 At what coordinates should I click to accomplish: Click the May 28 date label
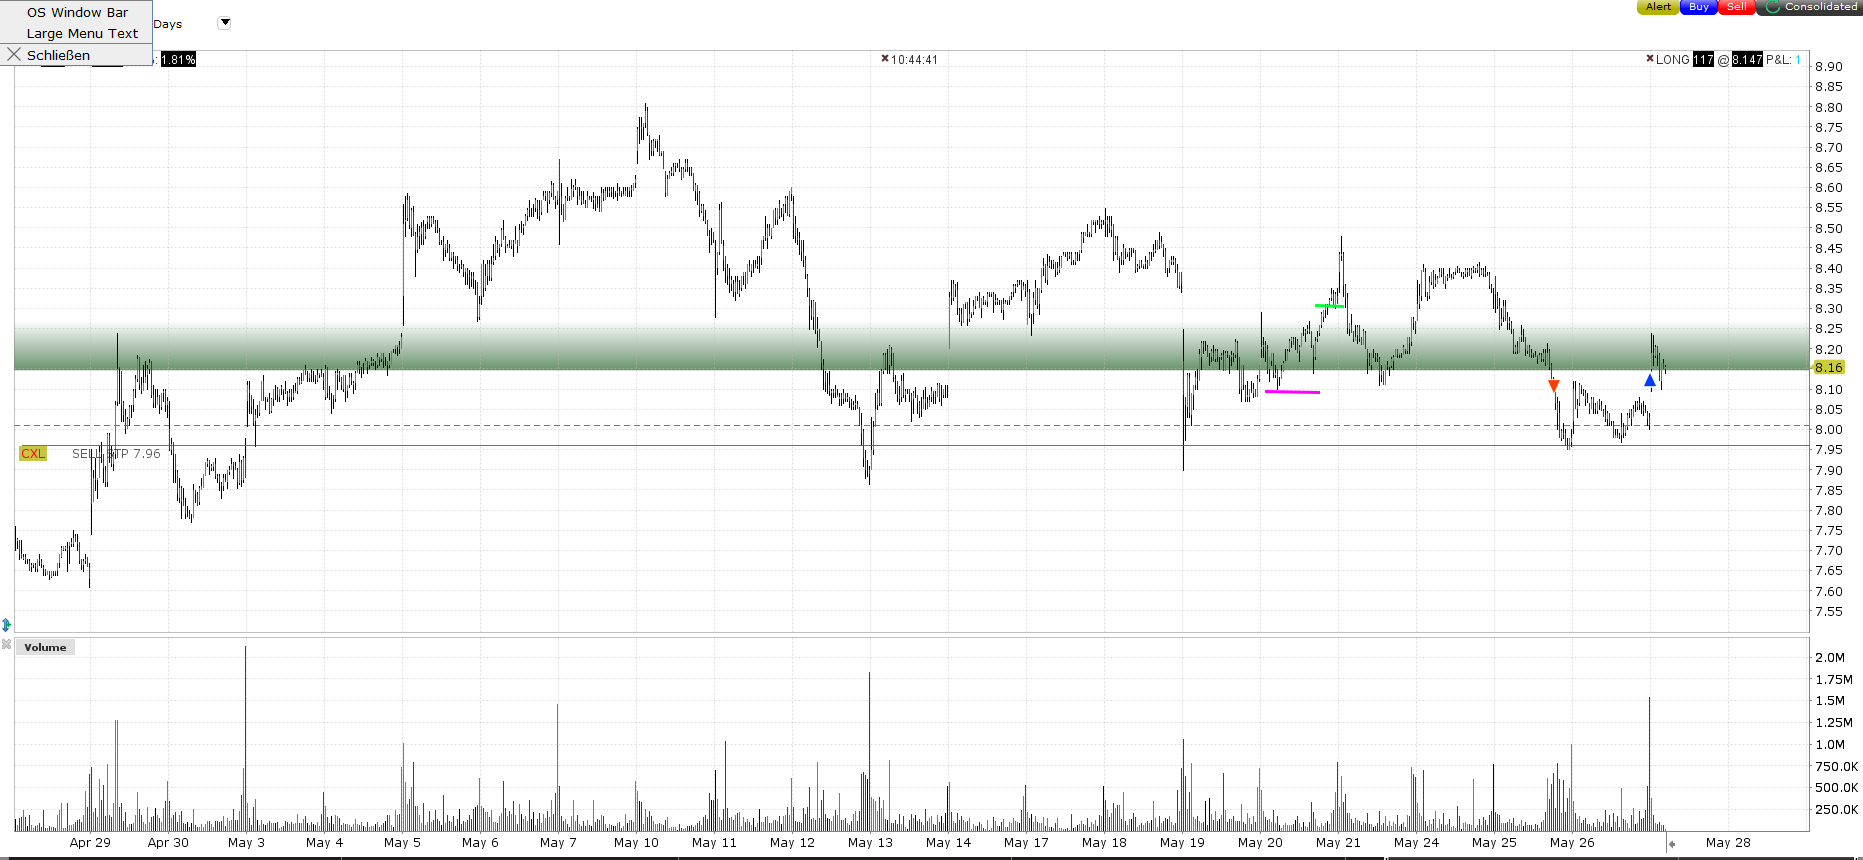point(1728,843)
